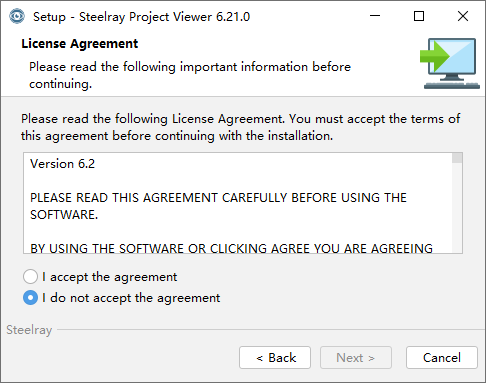This screenshot has height=383, width=486.
Task: Click the license text scrollbar thumb
Action: (x=457, y=158)
